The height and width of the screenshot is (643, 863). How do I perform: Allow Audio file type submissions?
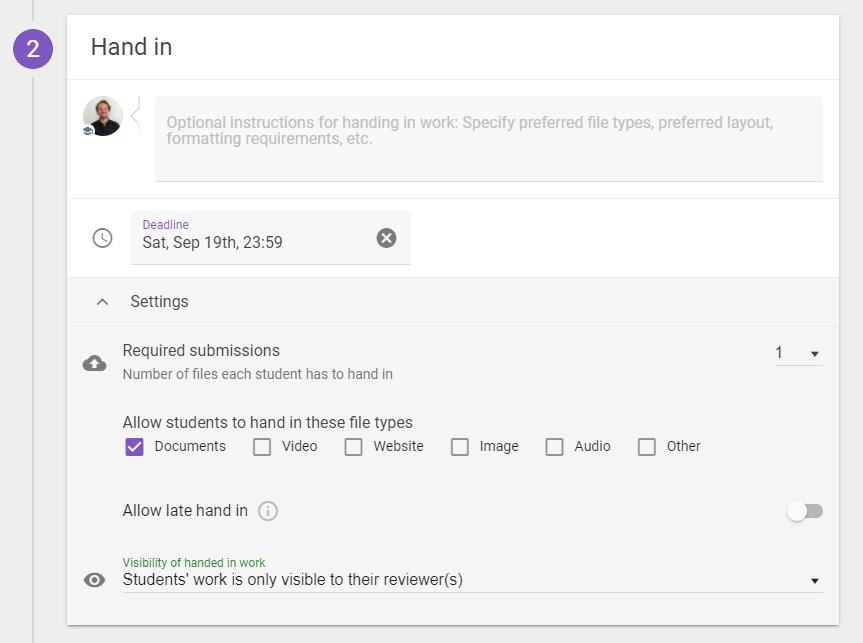pyautogui.click(x=554, y=446)
